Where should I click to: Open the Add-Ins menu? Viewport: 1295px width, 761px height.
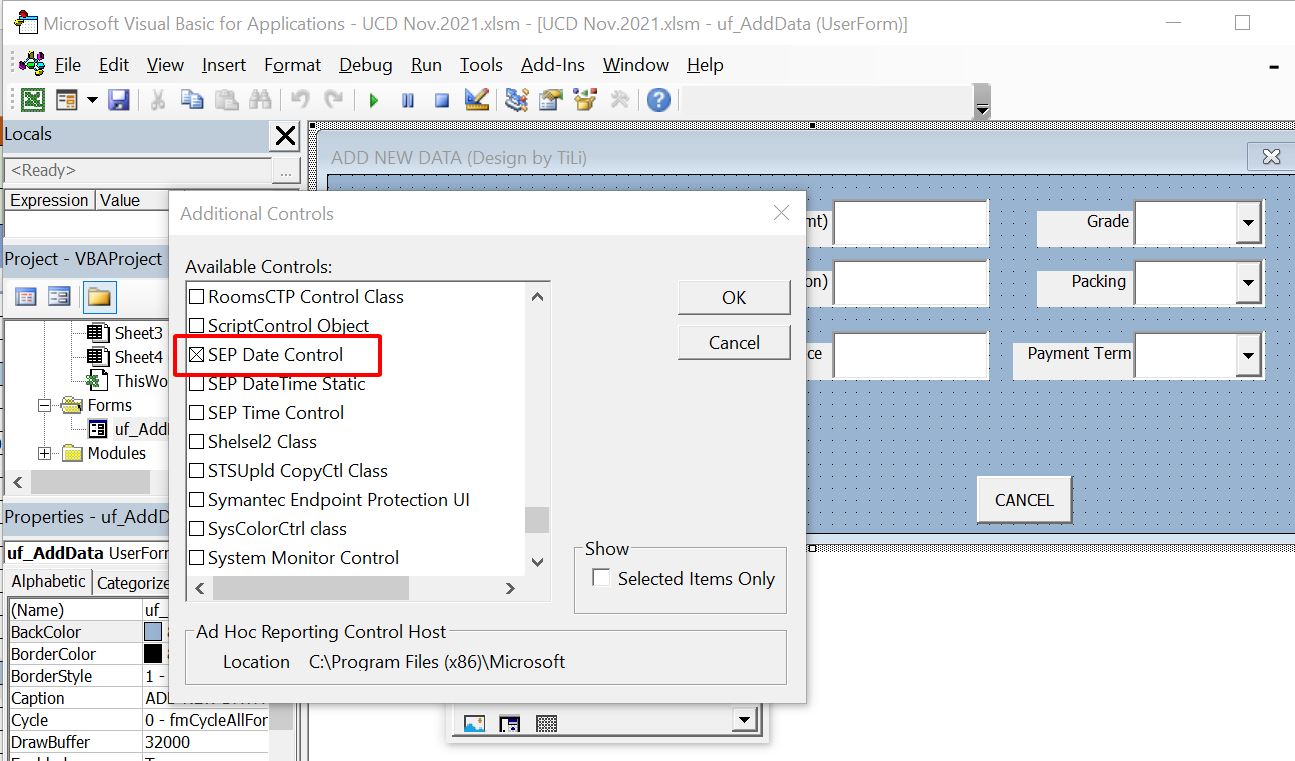pyautogui.click(x=553, y=65)
